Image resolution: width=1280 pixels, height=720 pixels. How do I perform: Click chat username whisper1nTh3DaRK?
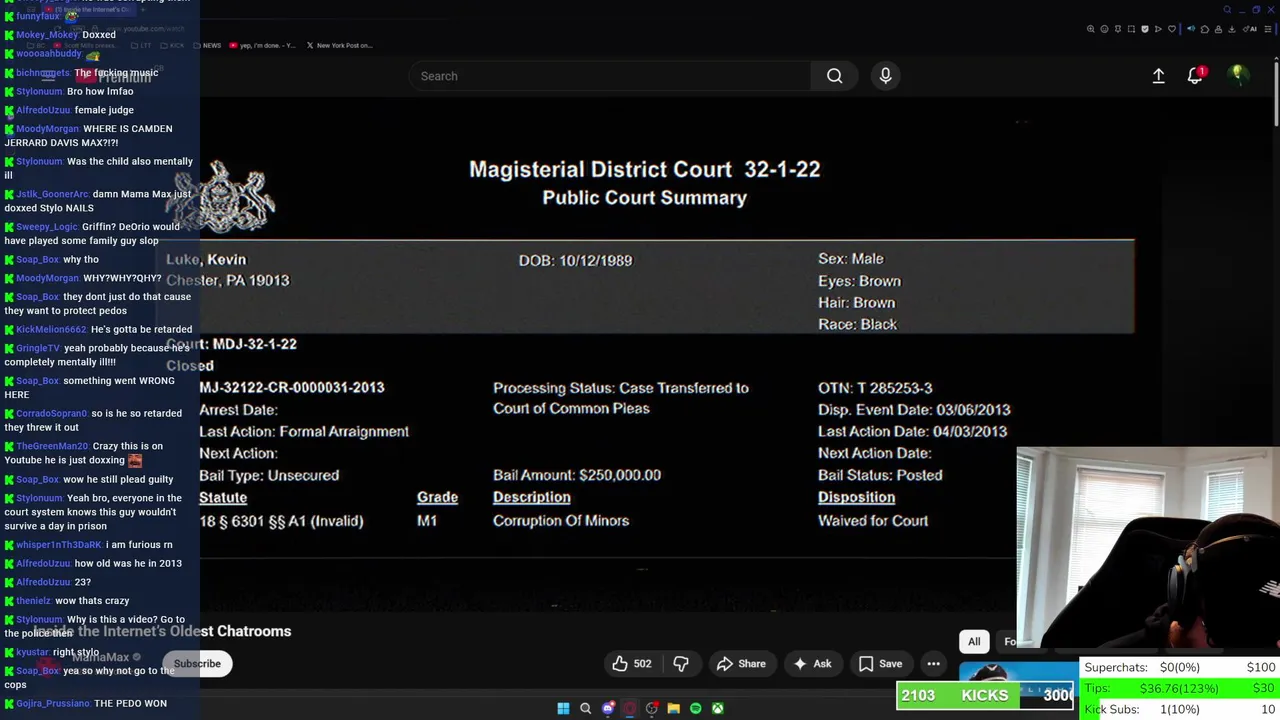59,545
